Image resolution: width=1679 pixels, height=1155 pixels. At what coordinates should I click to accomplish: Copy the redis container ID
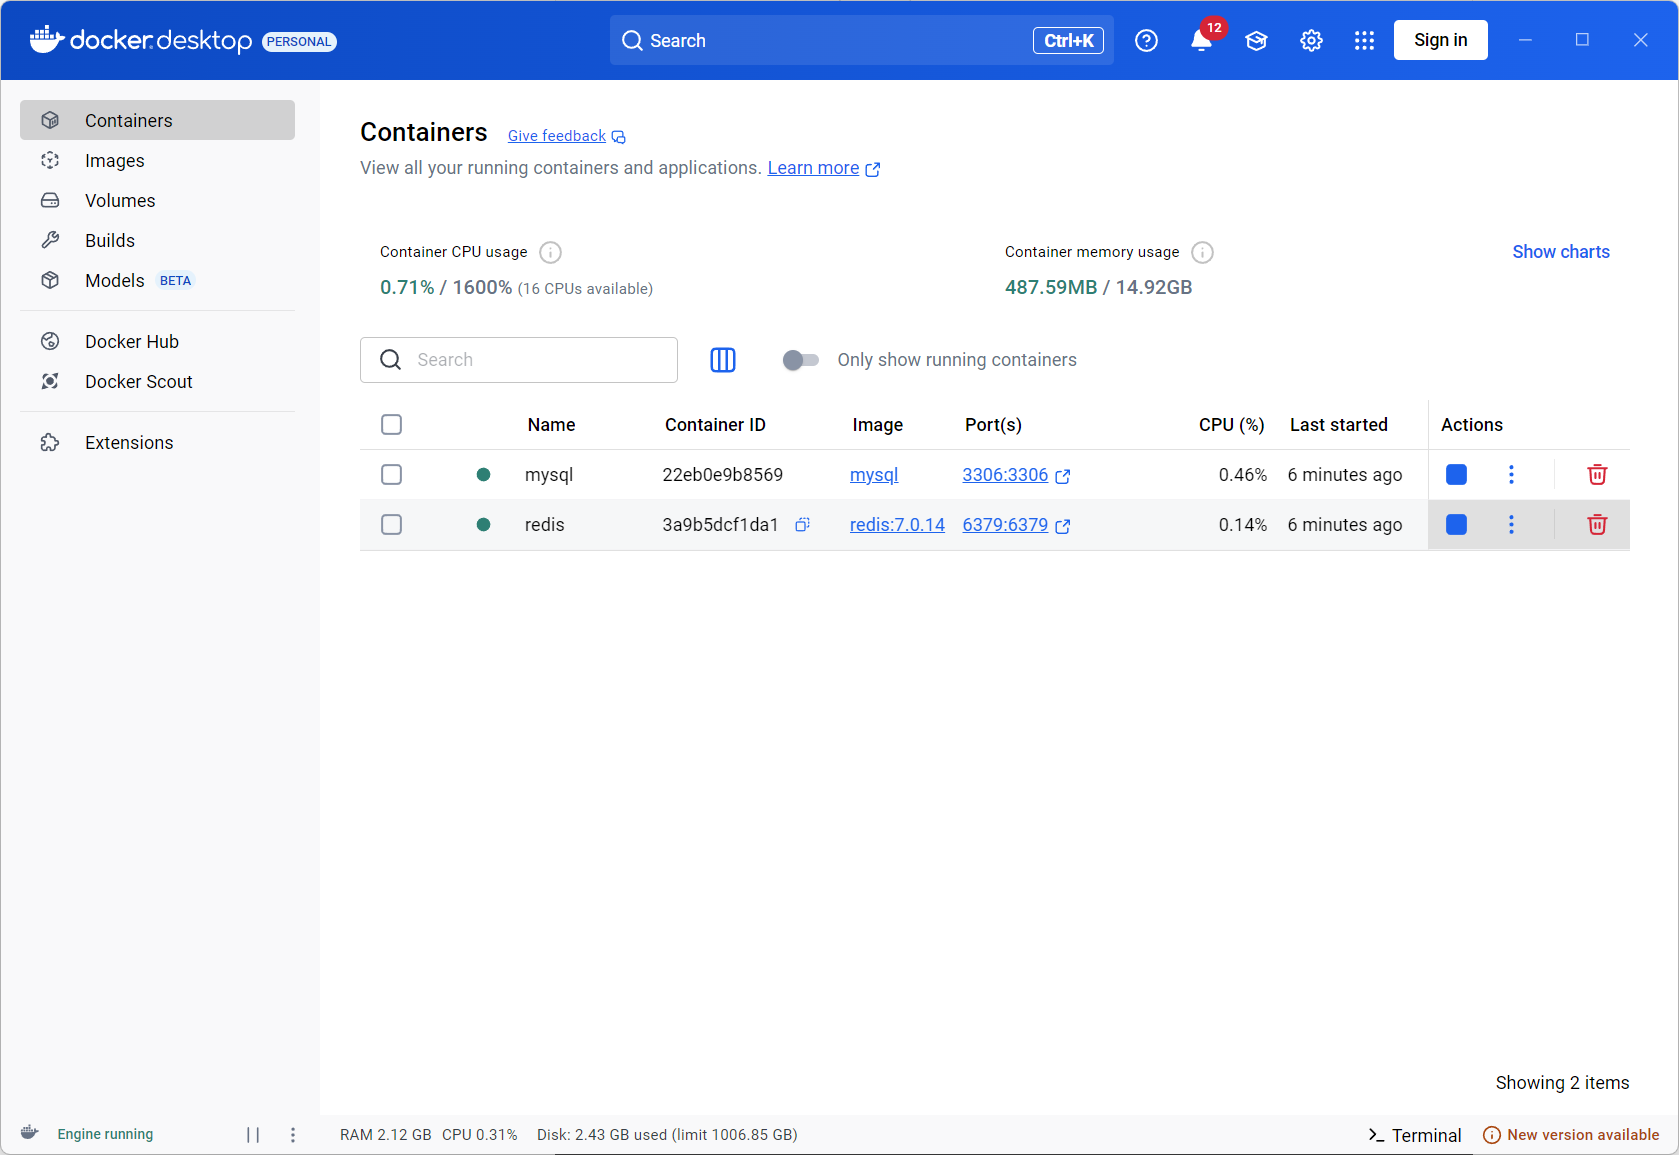(x=802, y=525)
